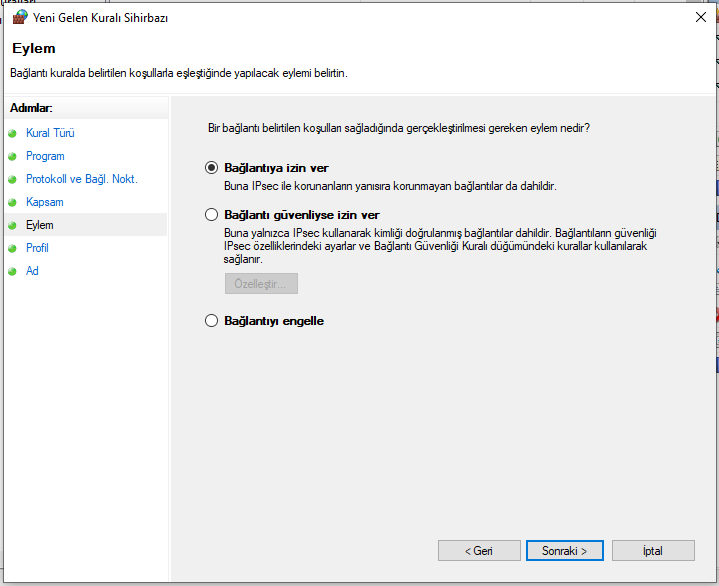
Task: Click the text "Bağlantı kuralda belirtilen koşullarla..."
Action: pyautogui.click(x=179, y=73)
